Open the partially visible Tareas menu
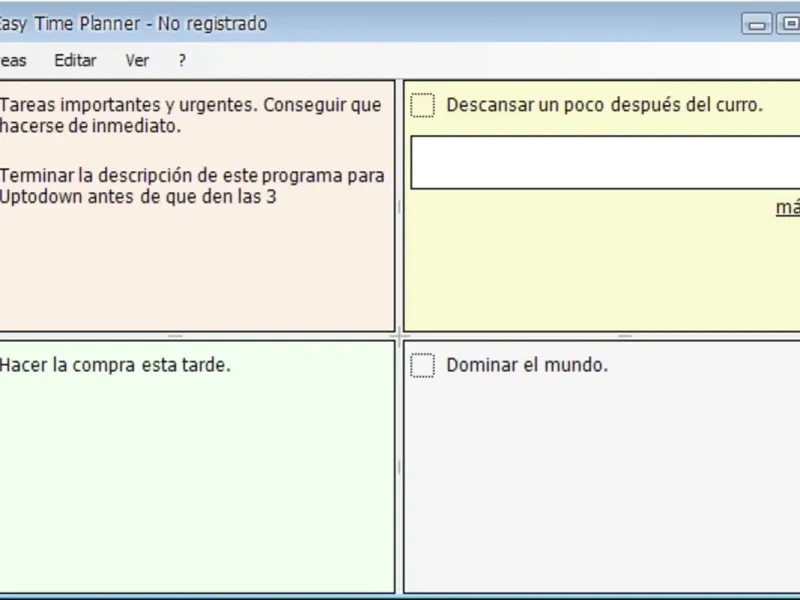Image resolution: width=800 pixels, height=600 pixels. click(13, 60)
